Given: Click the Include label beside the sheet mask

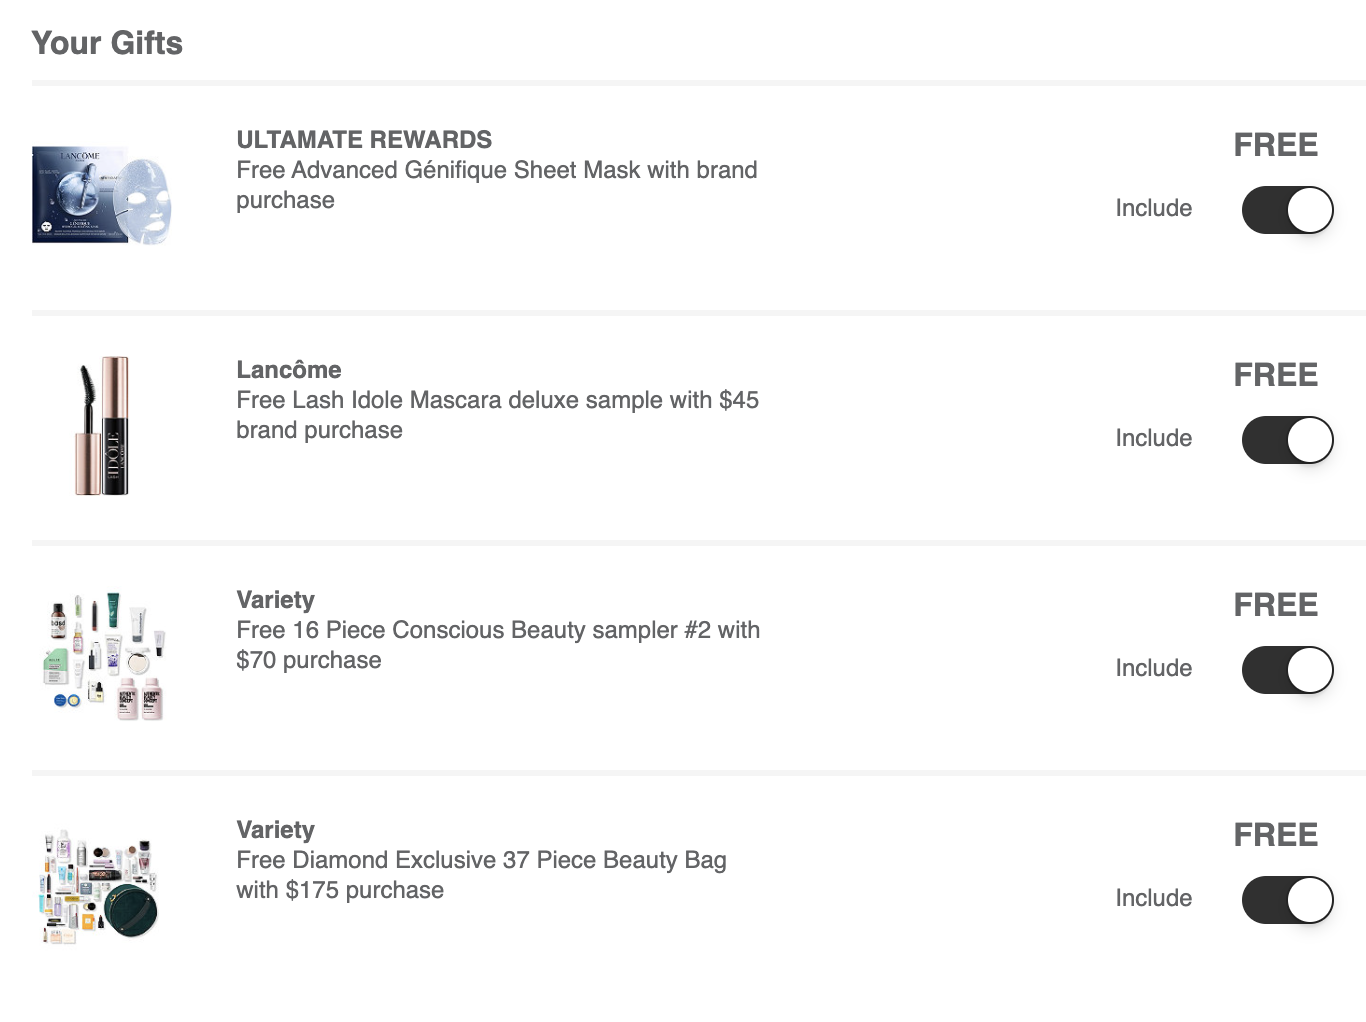Looking at the screenshot, I should point(1154,208).
